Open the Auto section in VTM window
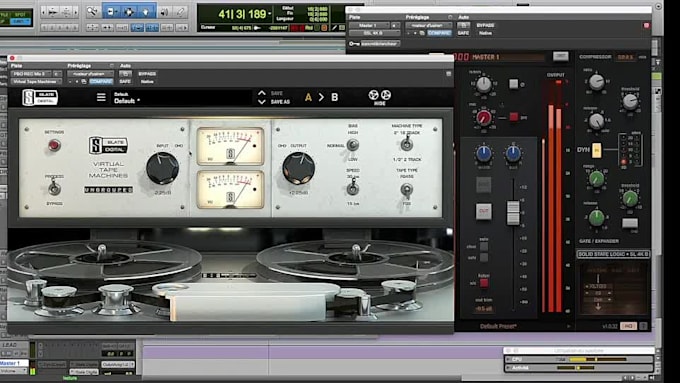 click(125, 65)
